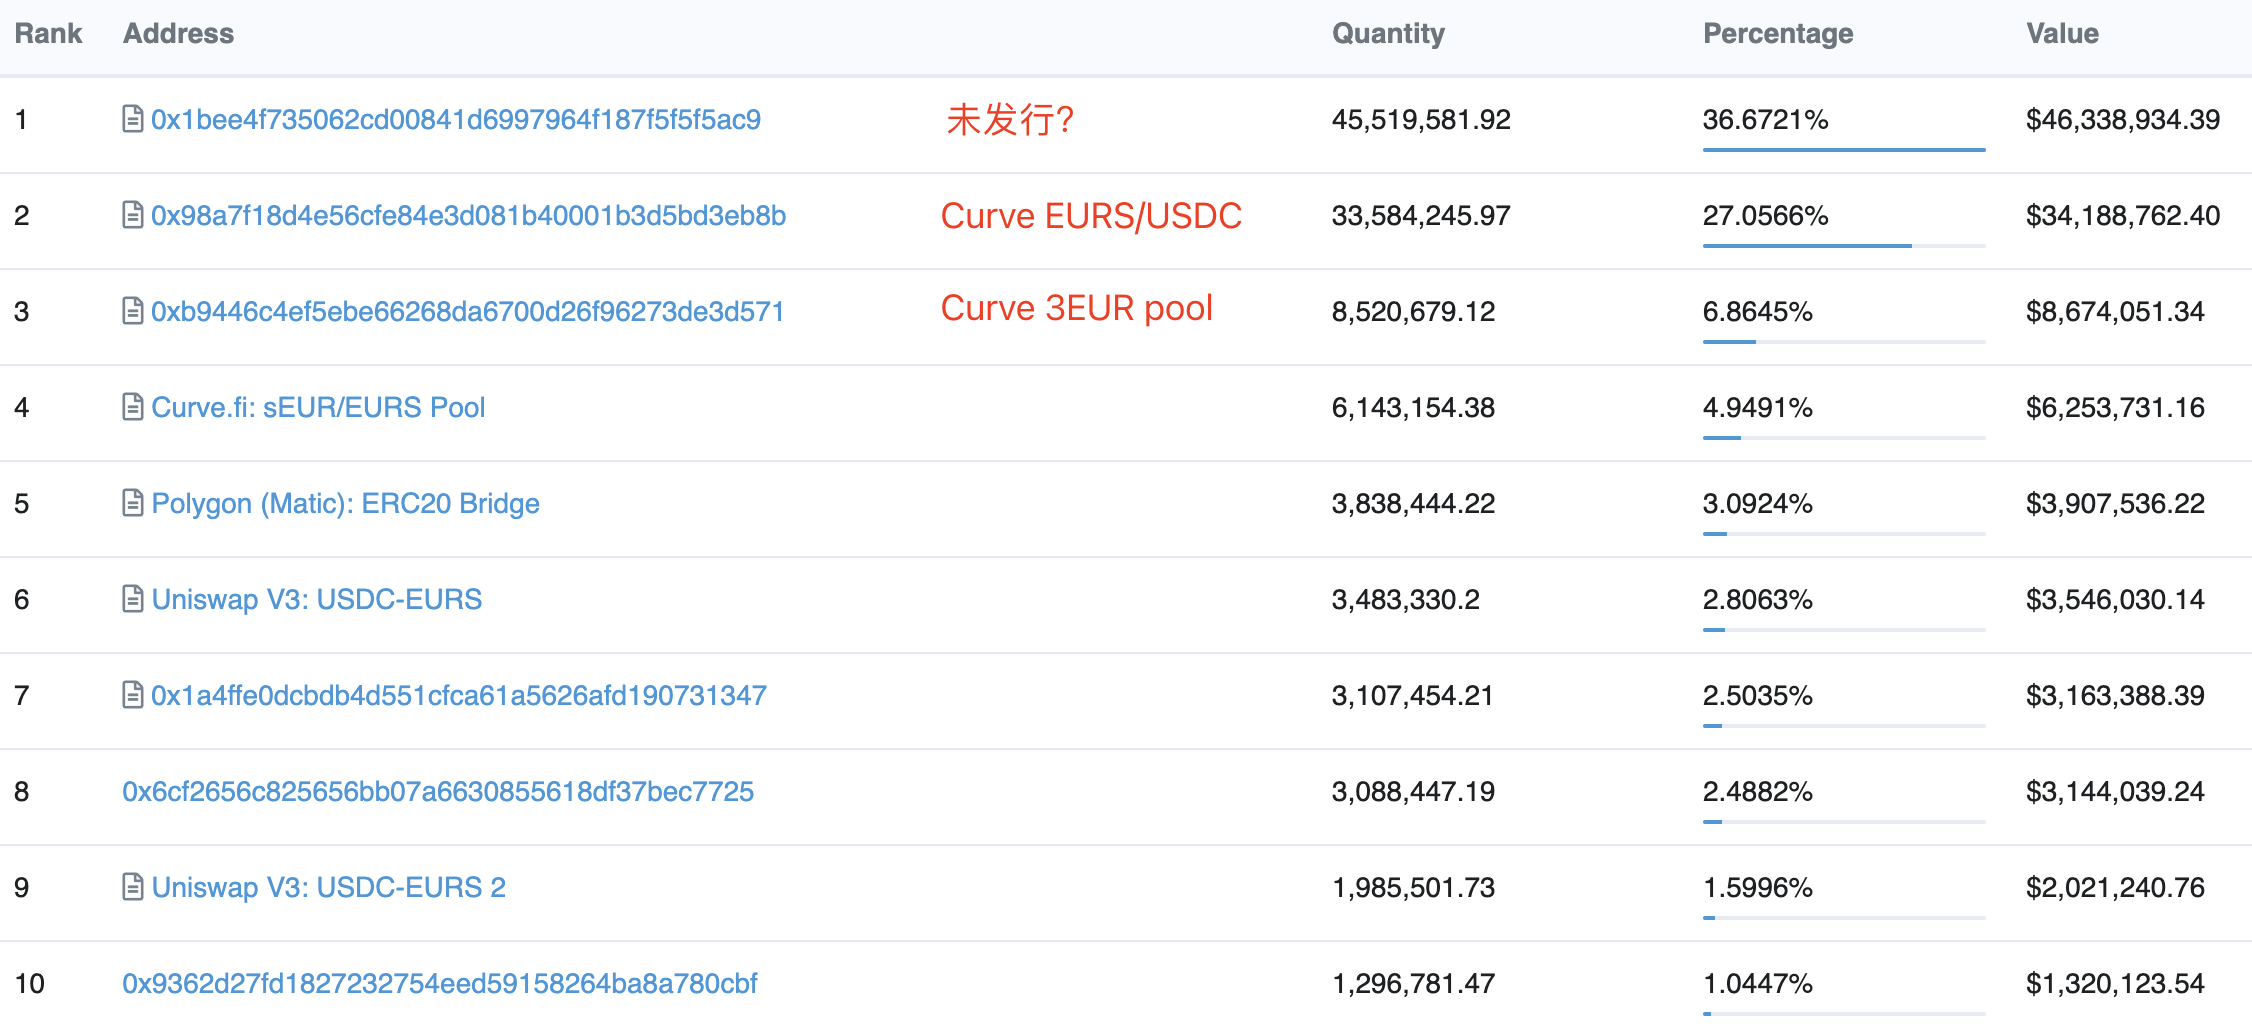Click value $3,546,030.14

point(2115,600)
